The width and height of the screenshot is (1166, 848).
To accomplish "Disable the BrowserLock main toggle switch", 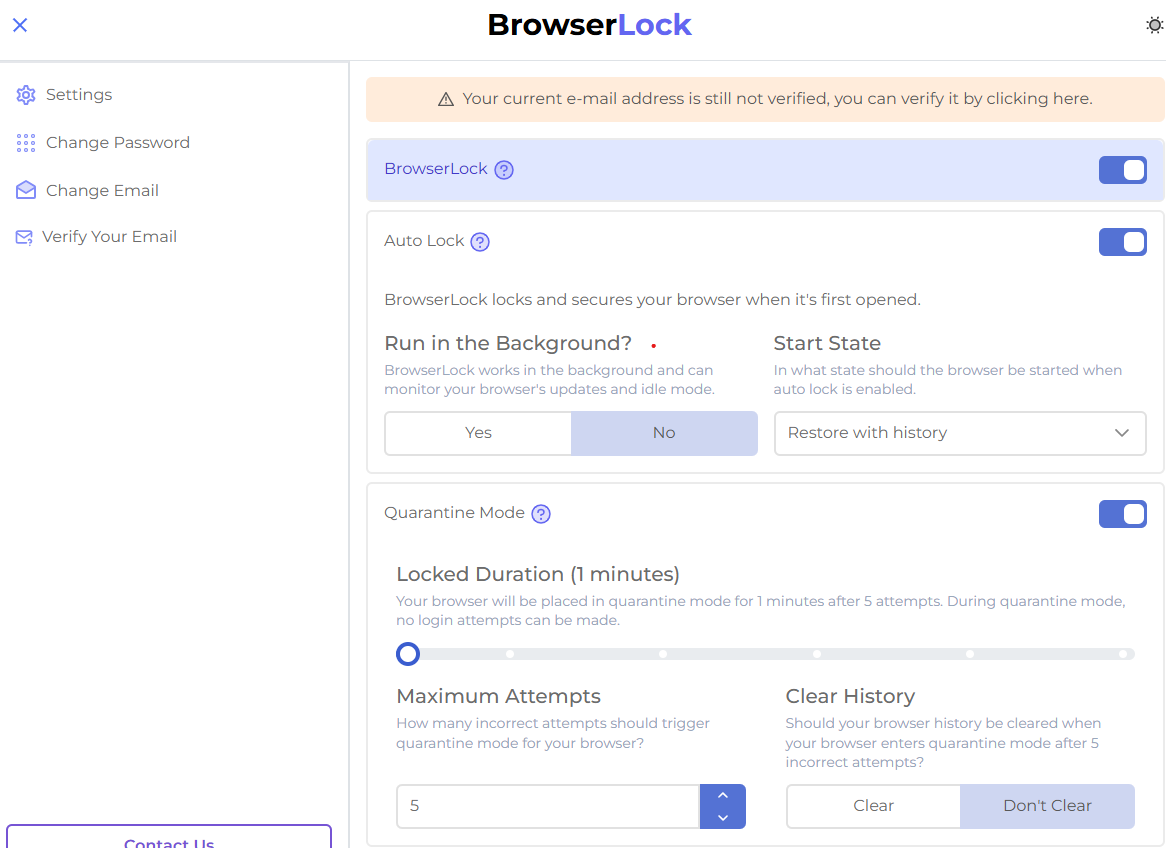I will pos(1122,170).
